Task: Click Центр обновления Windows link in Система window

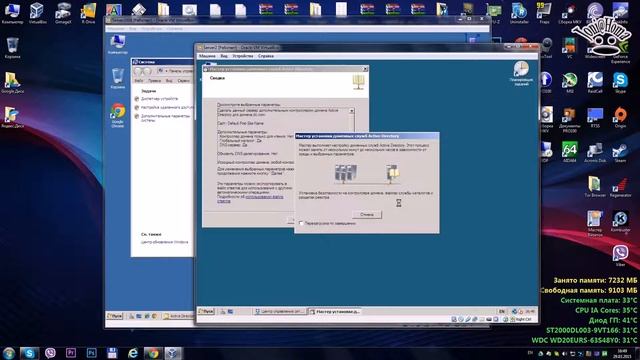Action: tap(164, 242)
